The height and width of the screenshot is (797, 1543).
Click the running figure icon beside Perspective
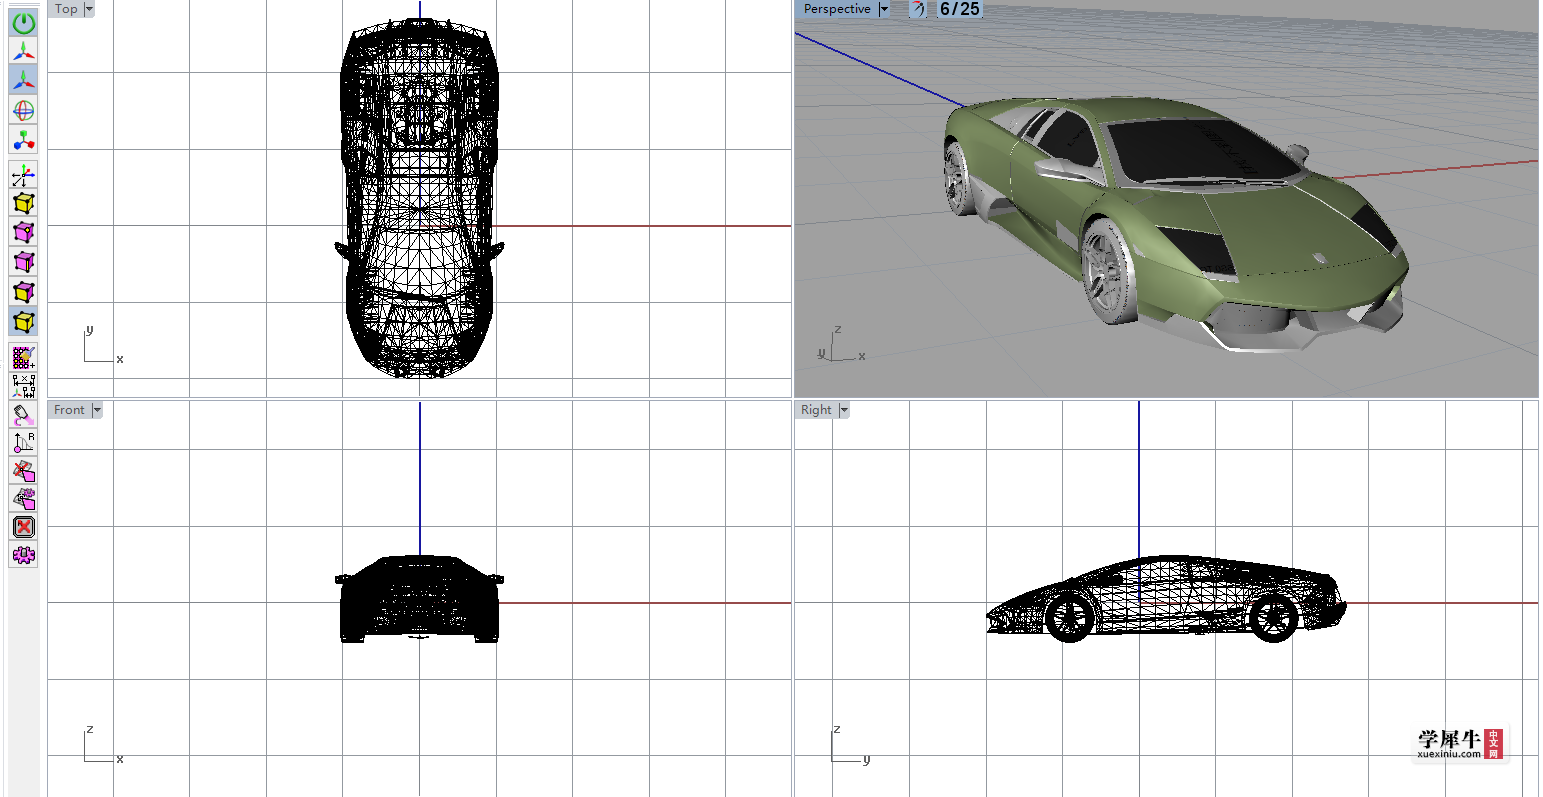pyautogui.click(x=918, y=9)
